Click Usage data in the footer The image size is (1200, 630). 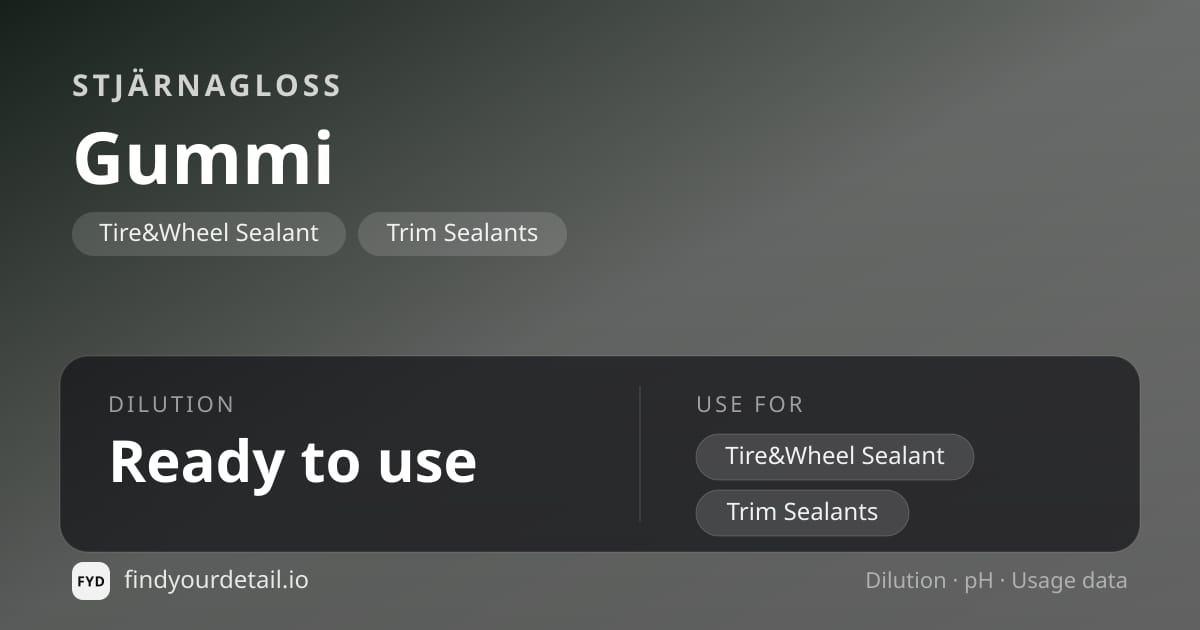[x=1069, y=581]
